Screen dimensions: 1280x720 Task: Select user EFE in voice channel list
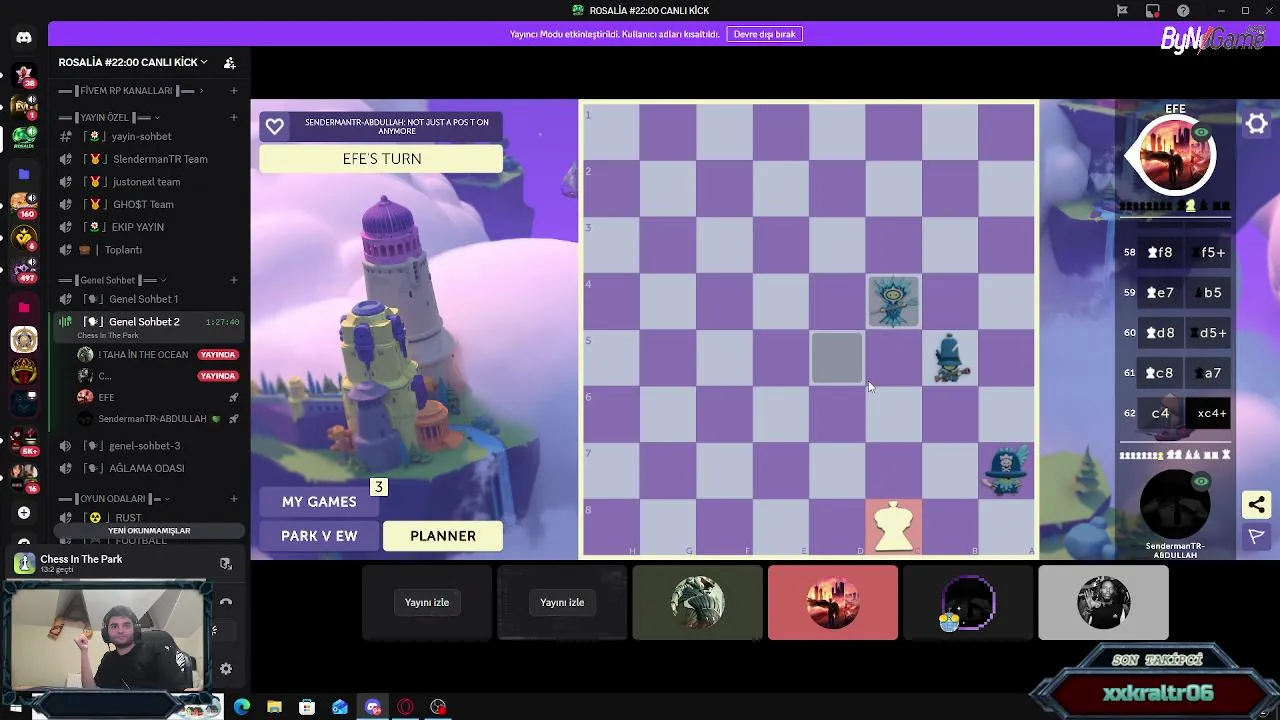[x=158, y=397]
